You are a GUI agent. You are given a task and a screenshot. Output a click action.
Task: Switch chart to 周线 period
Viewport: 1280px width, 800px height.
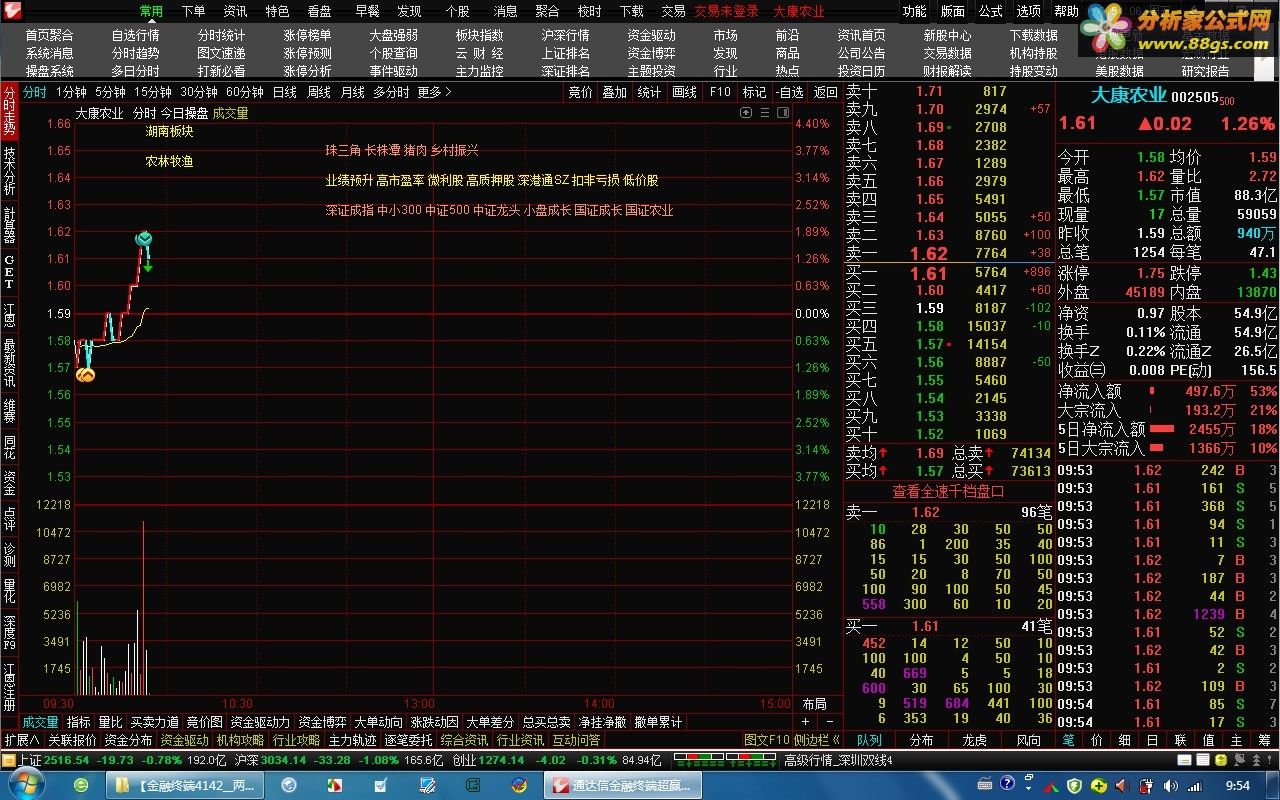tap(319, 92)
